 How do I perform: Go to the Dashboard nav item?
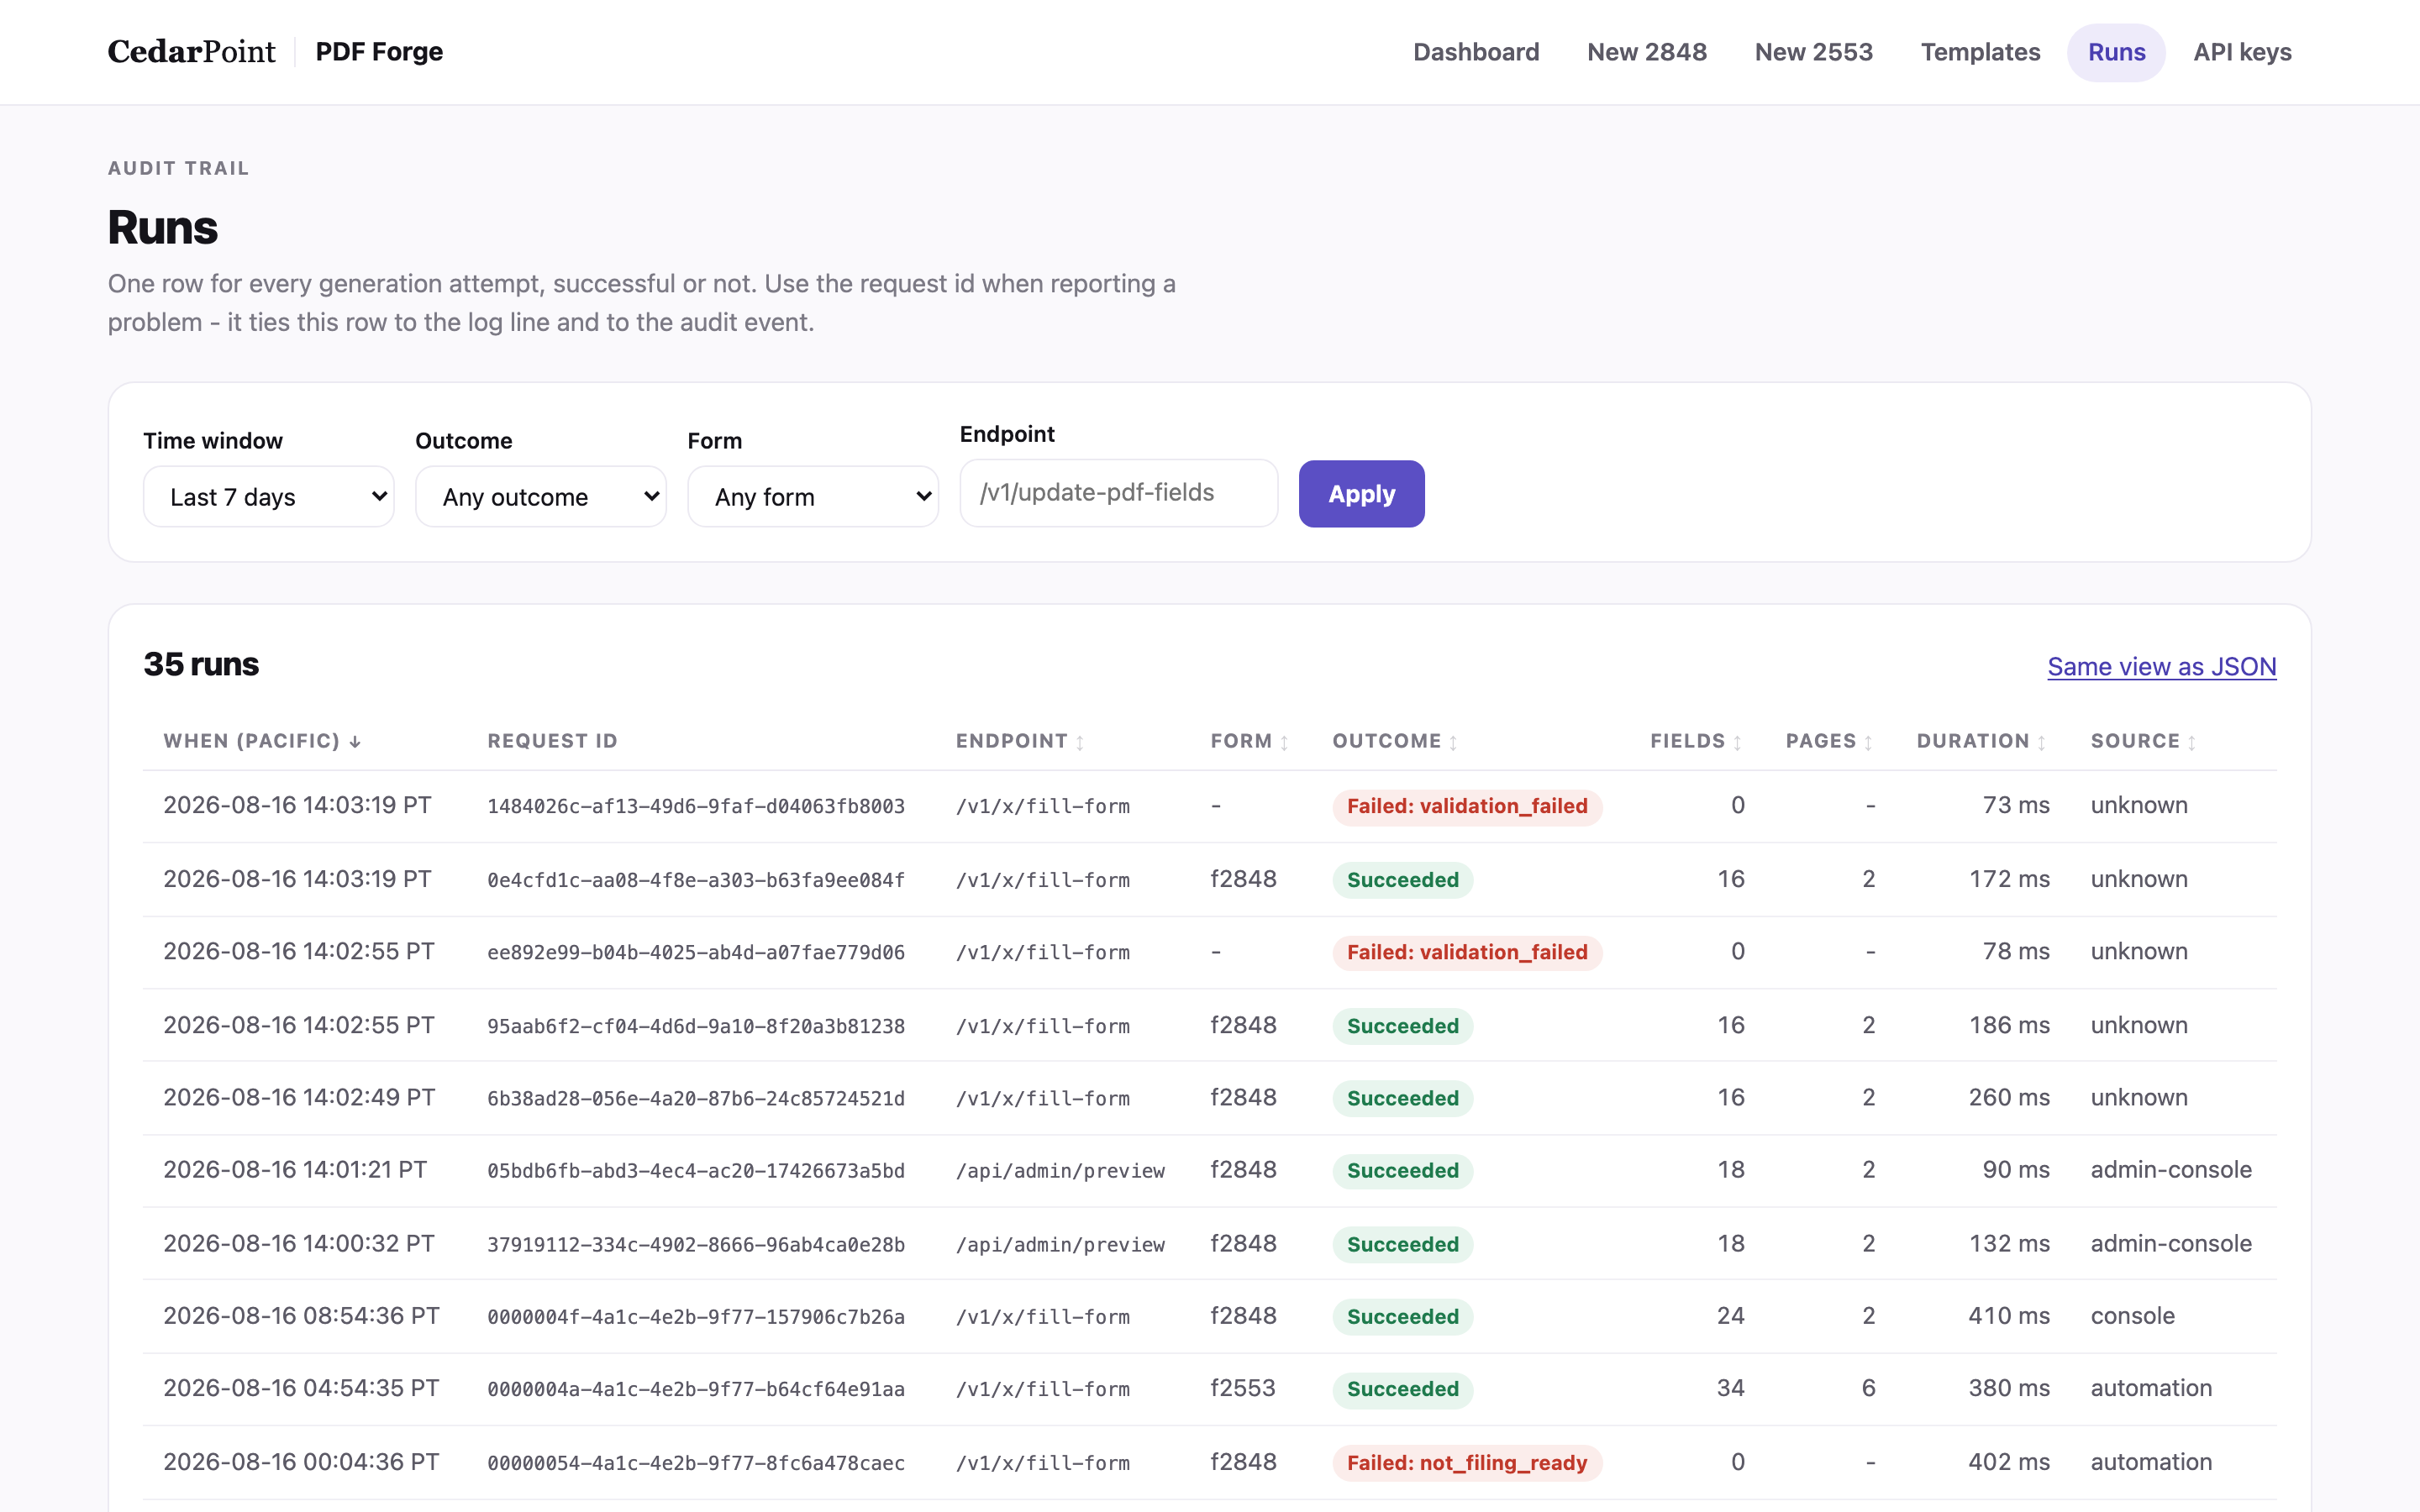click(x=1476, y=52)
